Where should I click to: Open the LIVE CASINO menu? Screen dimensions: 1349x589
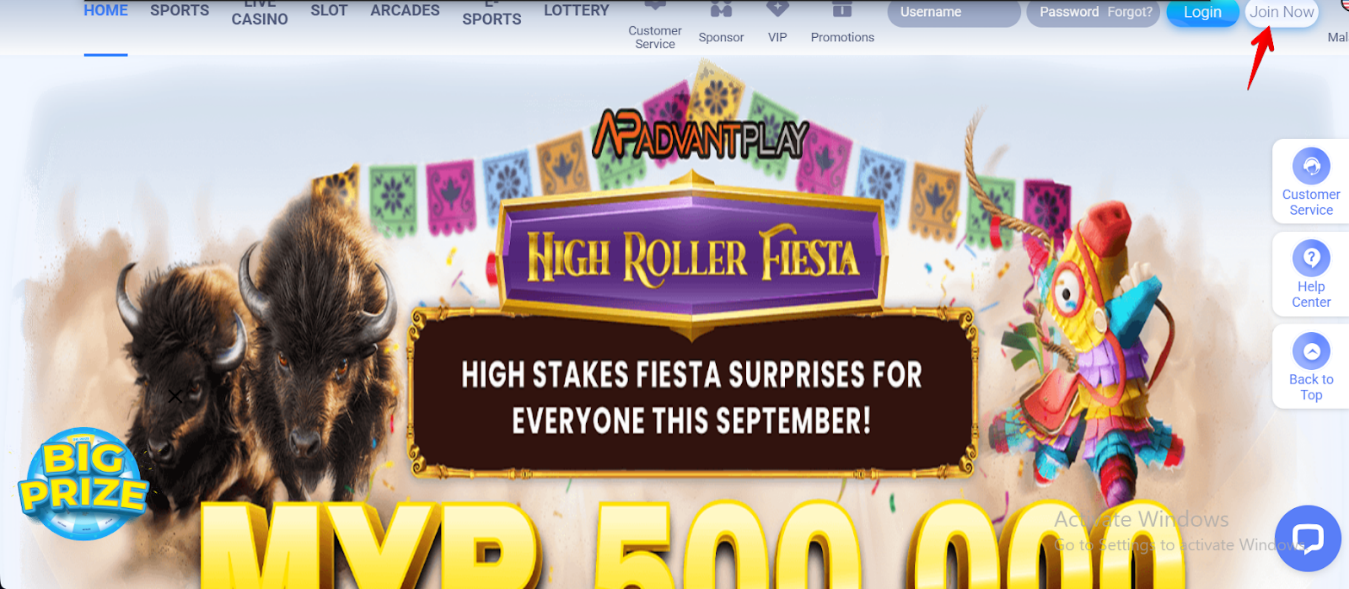(260, 13)
